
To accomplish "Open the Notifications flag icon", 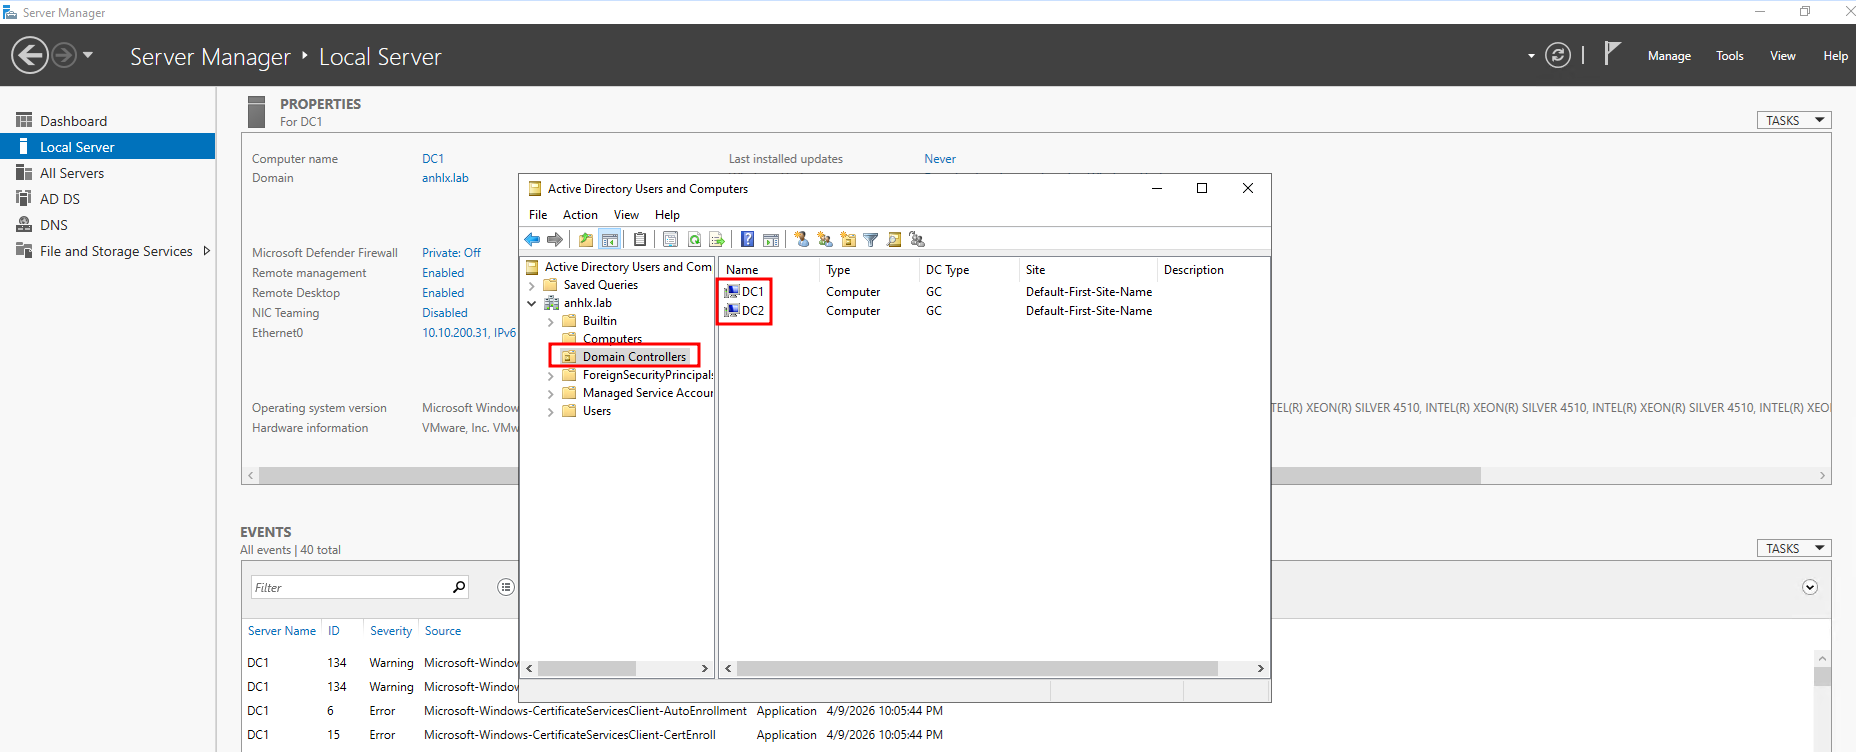I will (1611, 54).
